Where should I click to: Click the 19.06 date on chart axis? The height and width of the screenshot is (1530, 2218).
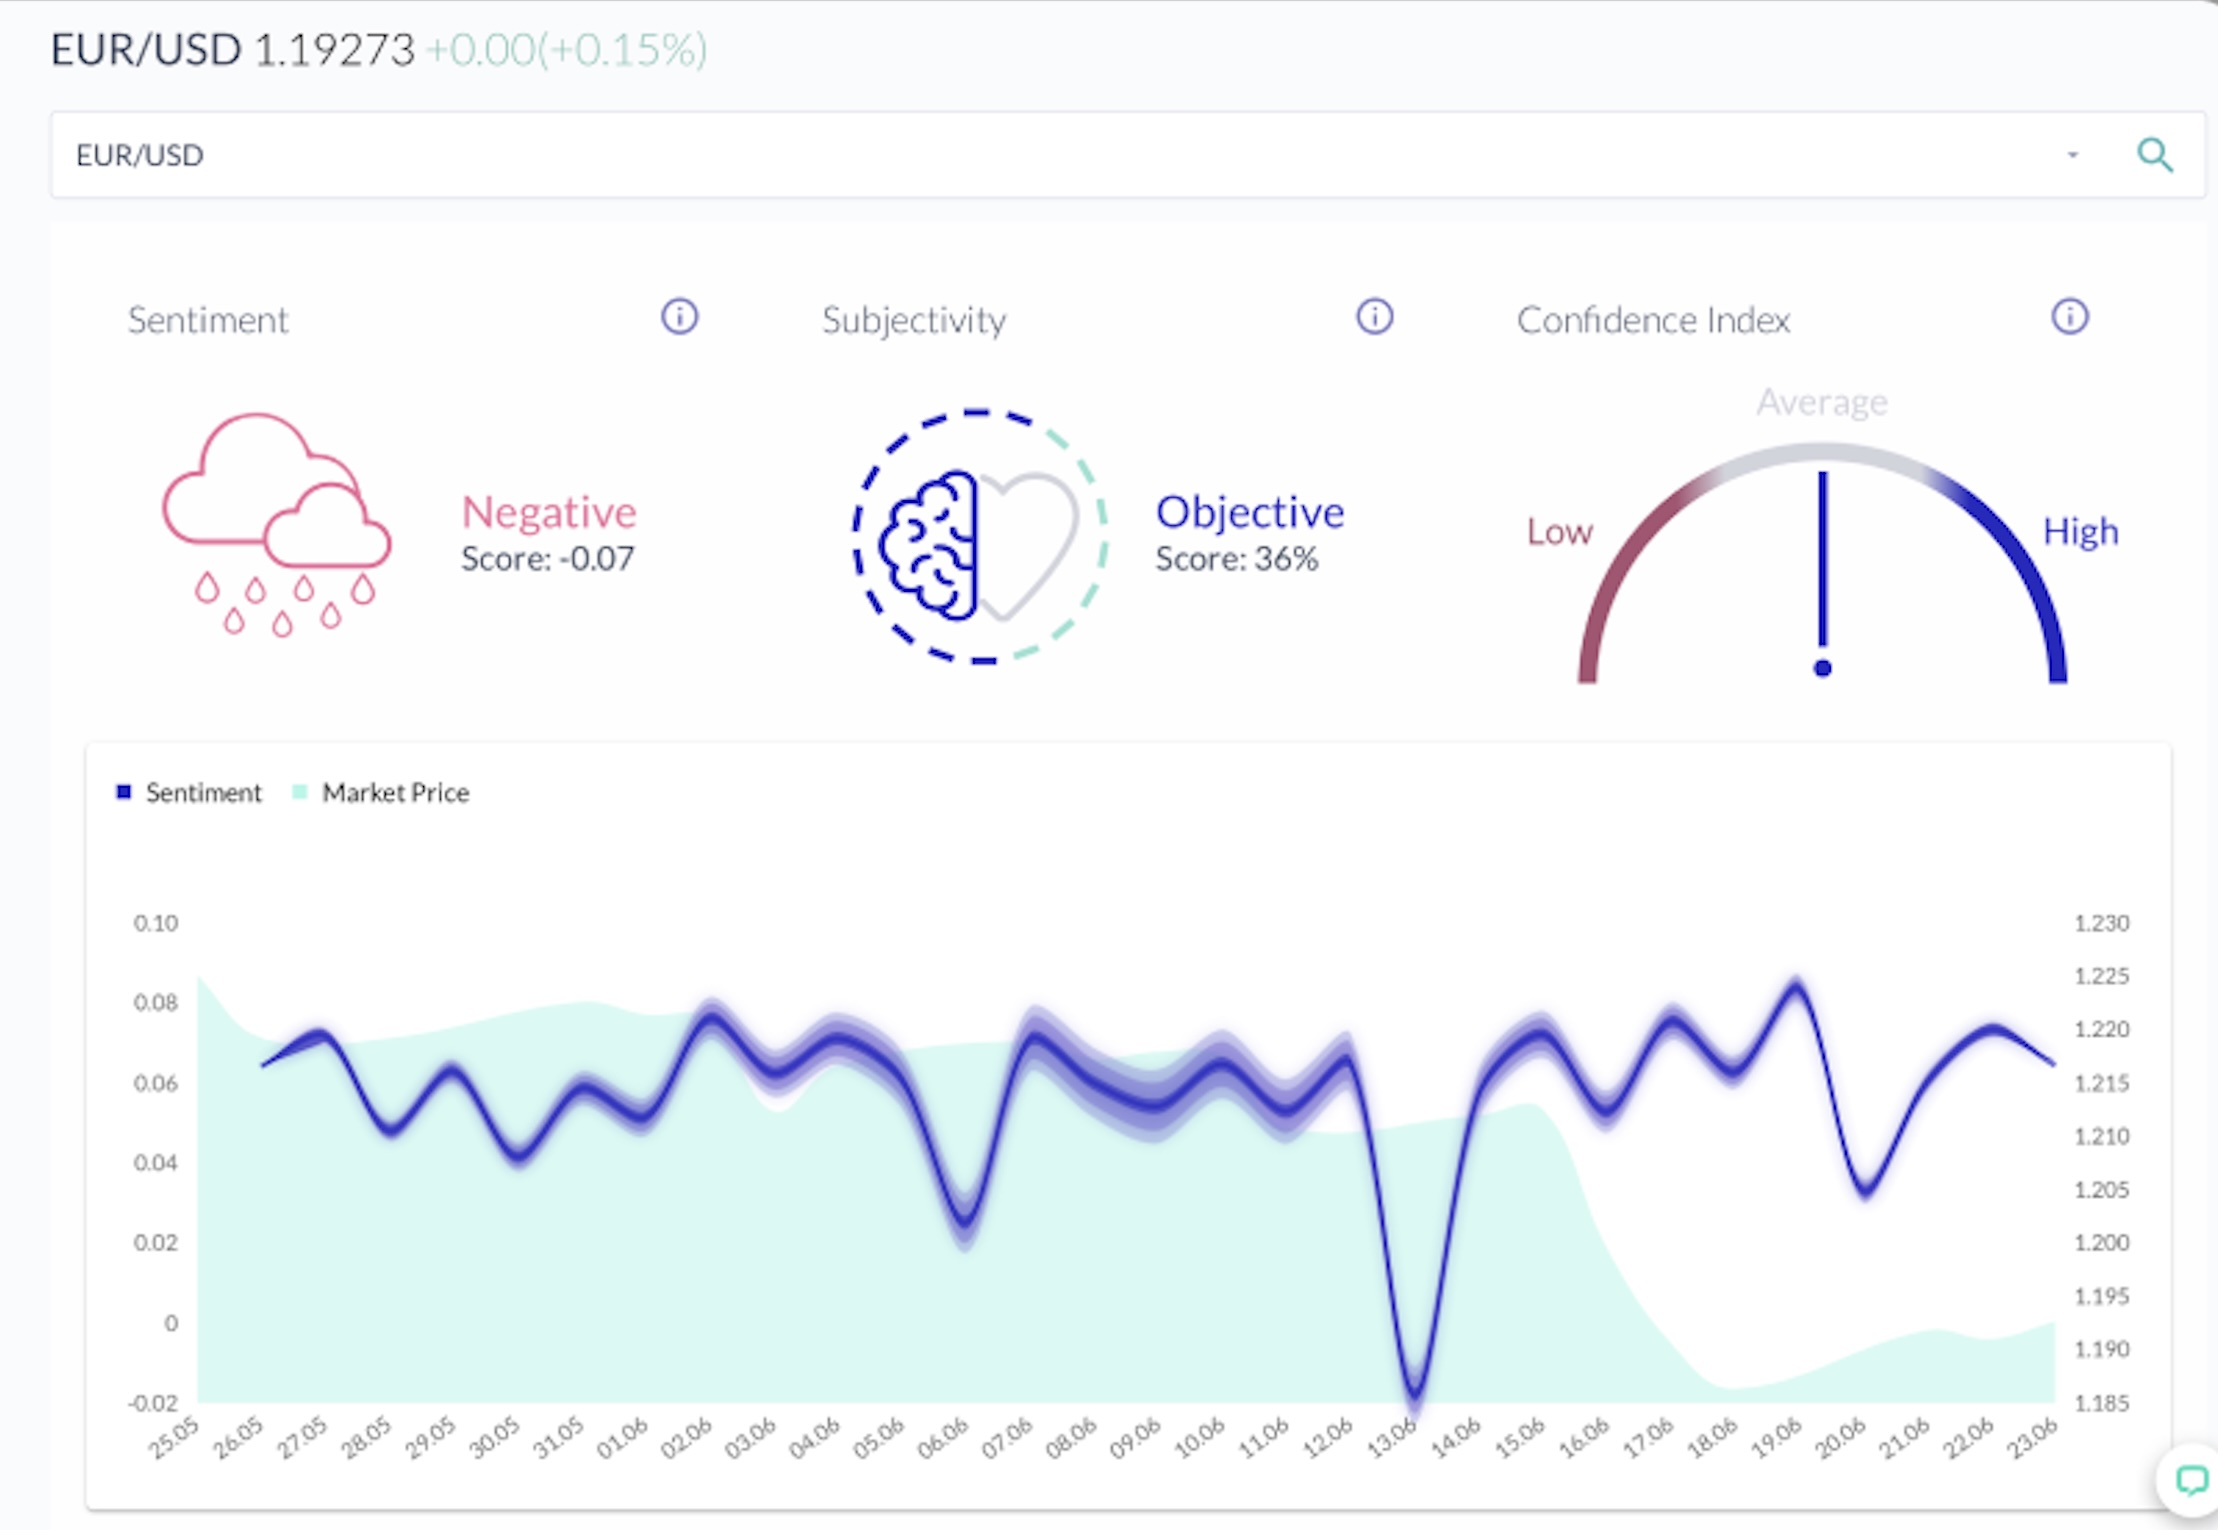[1776, 1439]
